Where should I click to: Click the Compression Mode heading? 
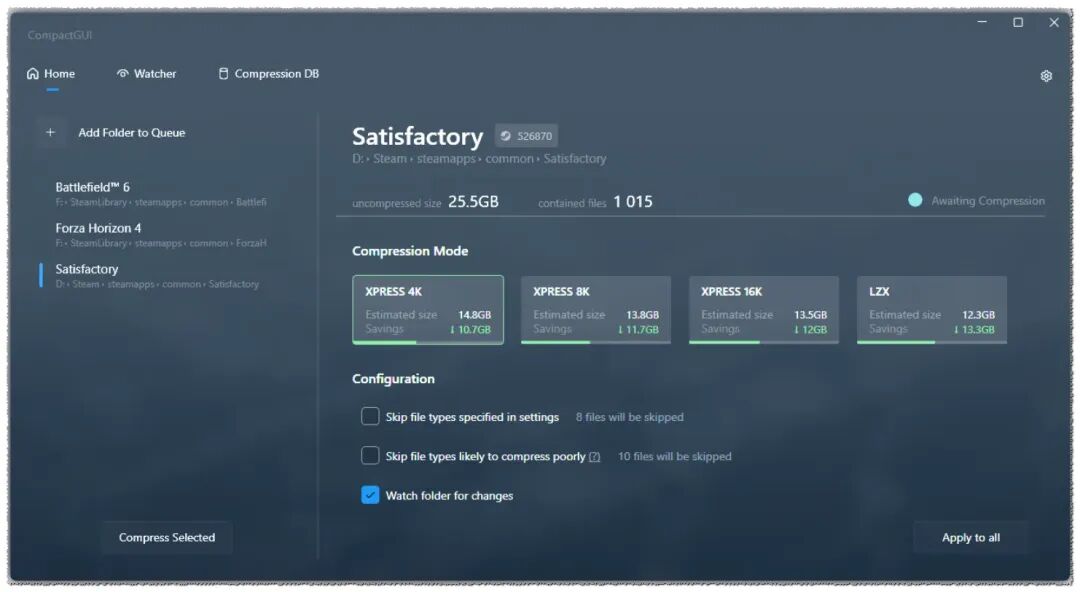(410, 251)
